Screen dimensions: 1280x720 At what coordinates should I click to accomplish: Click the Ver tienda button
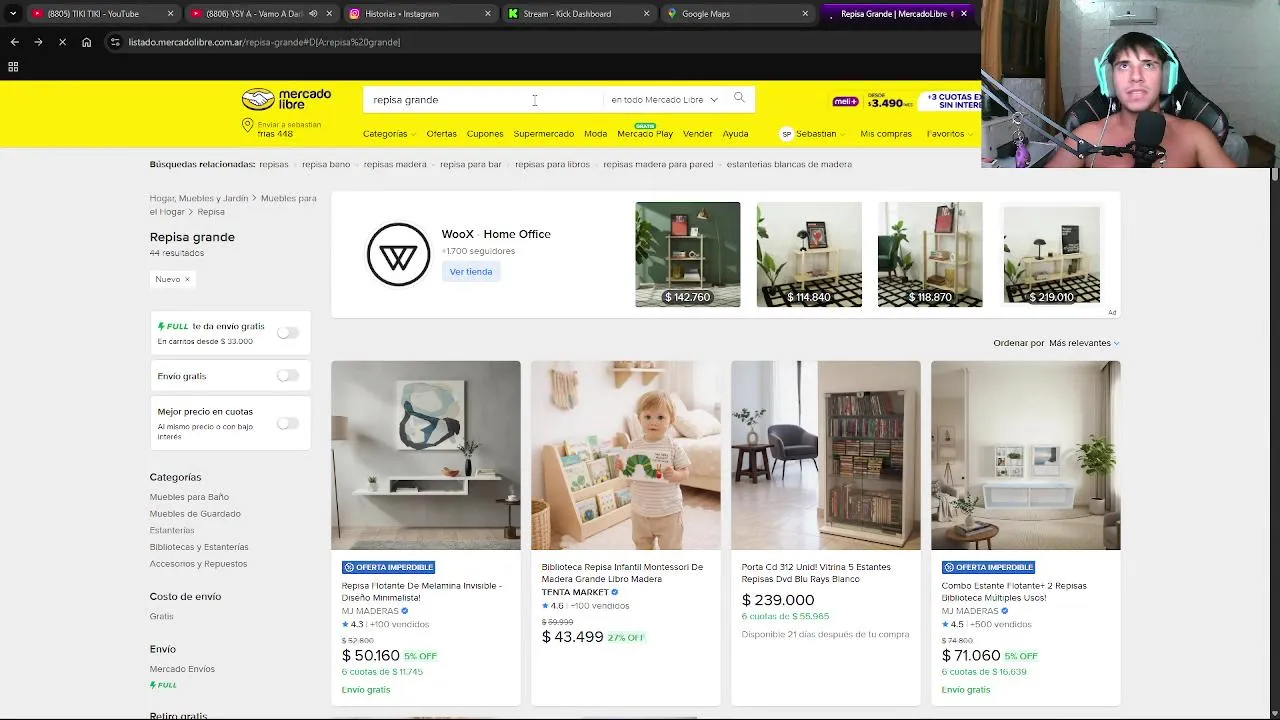click(x=471, y=272)
